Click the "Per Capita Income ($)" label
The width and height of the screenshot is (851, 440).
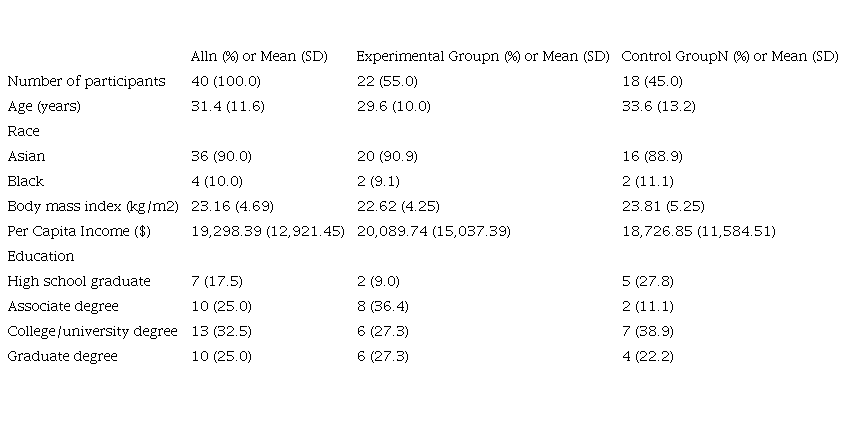82,231
